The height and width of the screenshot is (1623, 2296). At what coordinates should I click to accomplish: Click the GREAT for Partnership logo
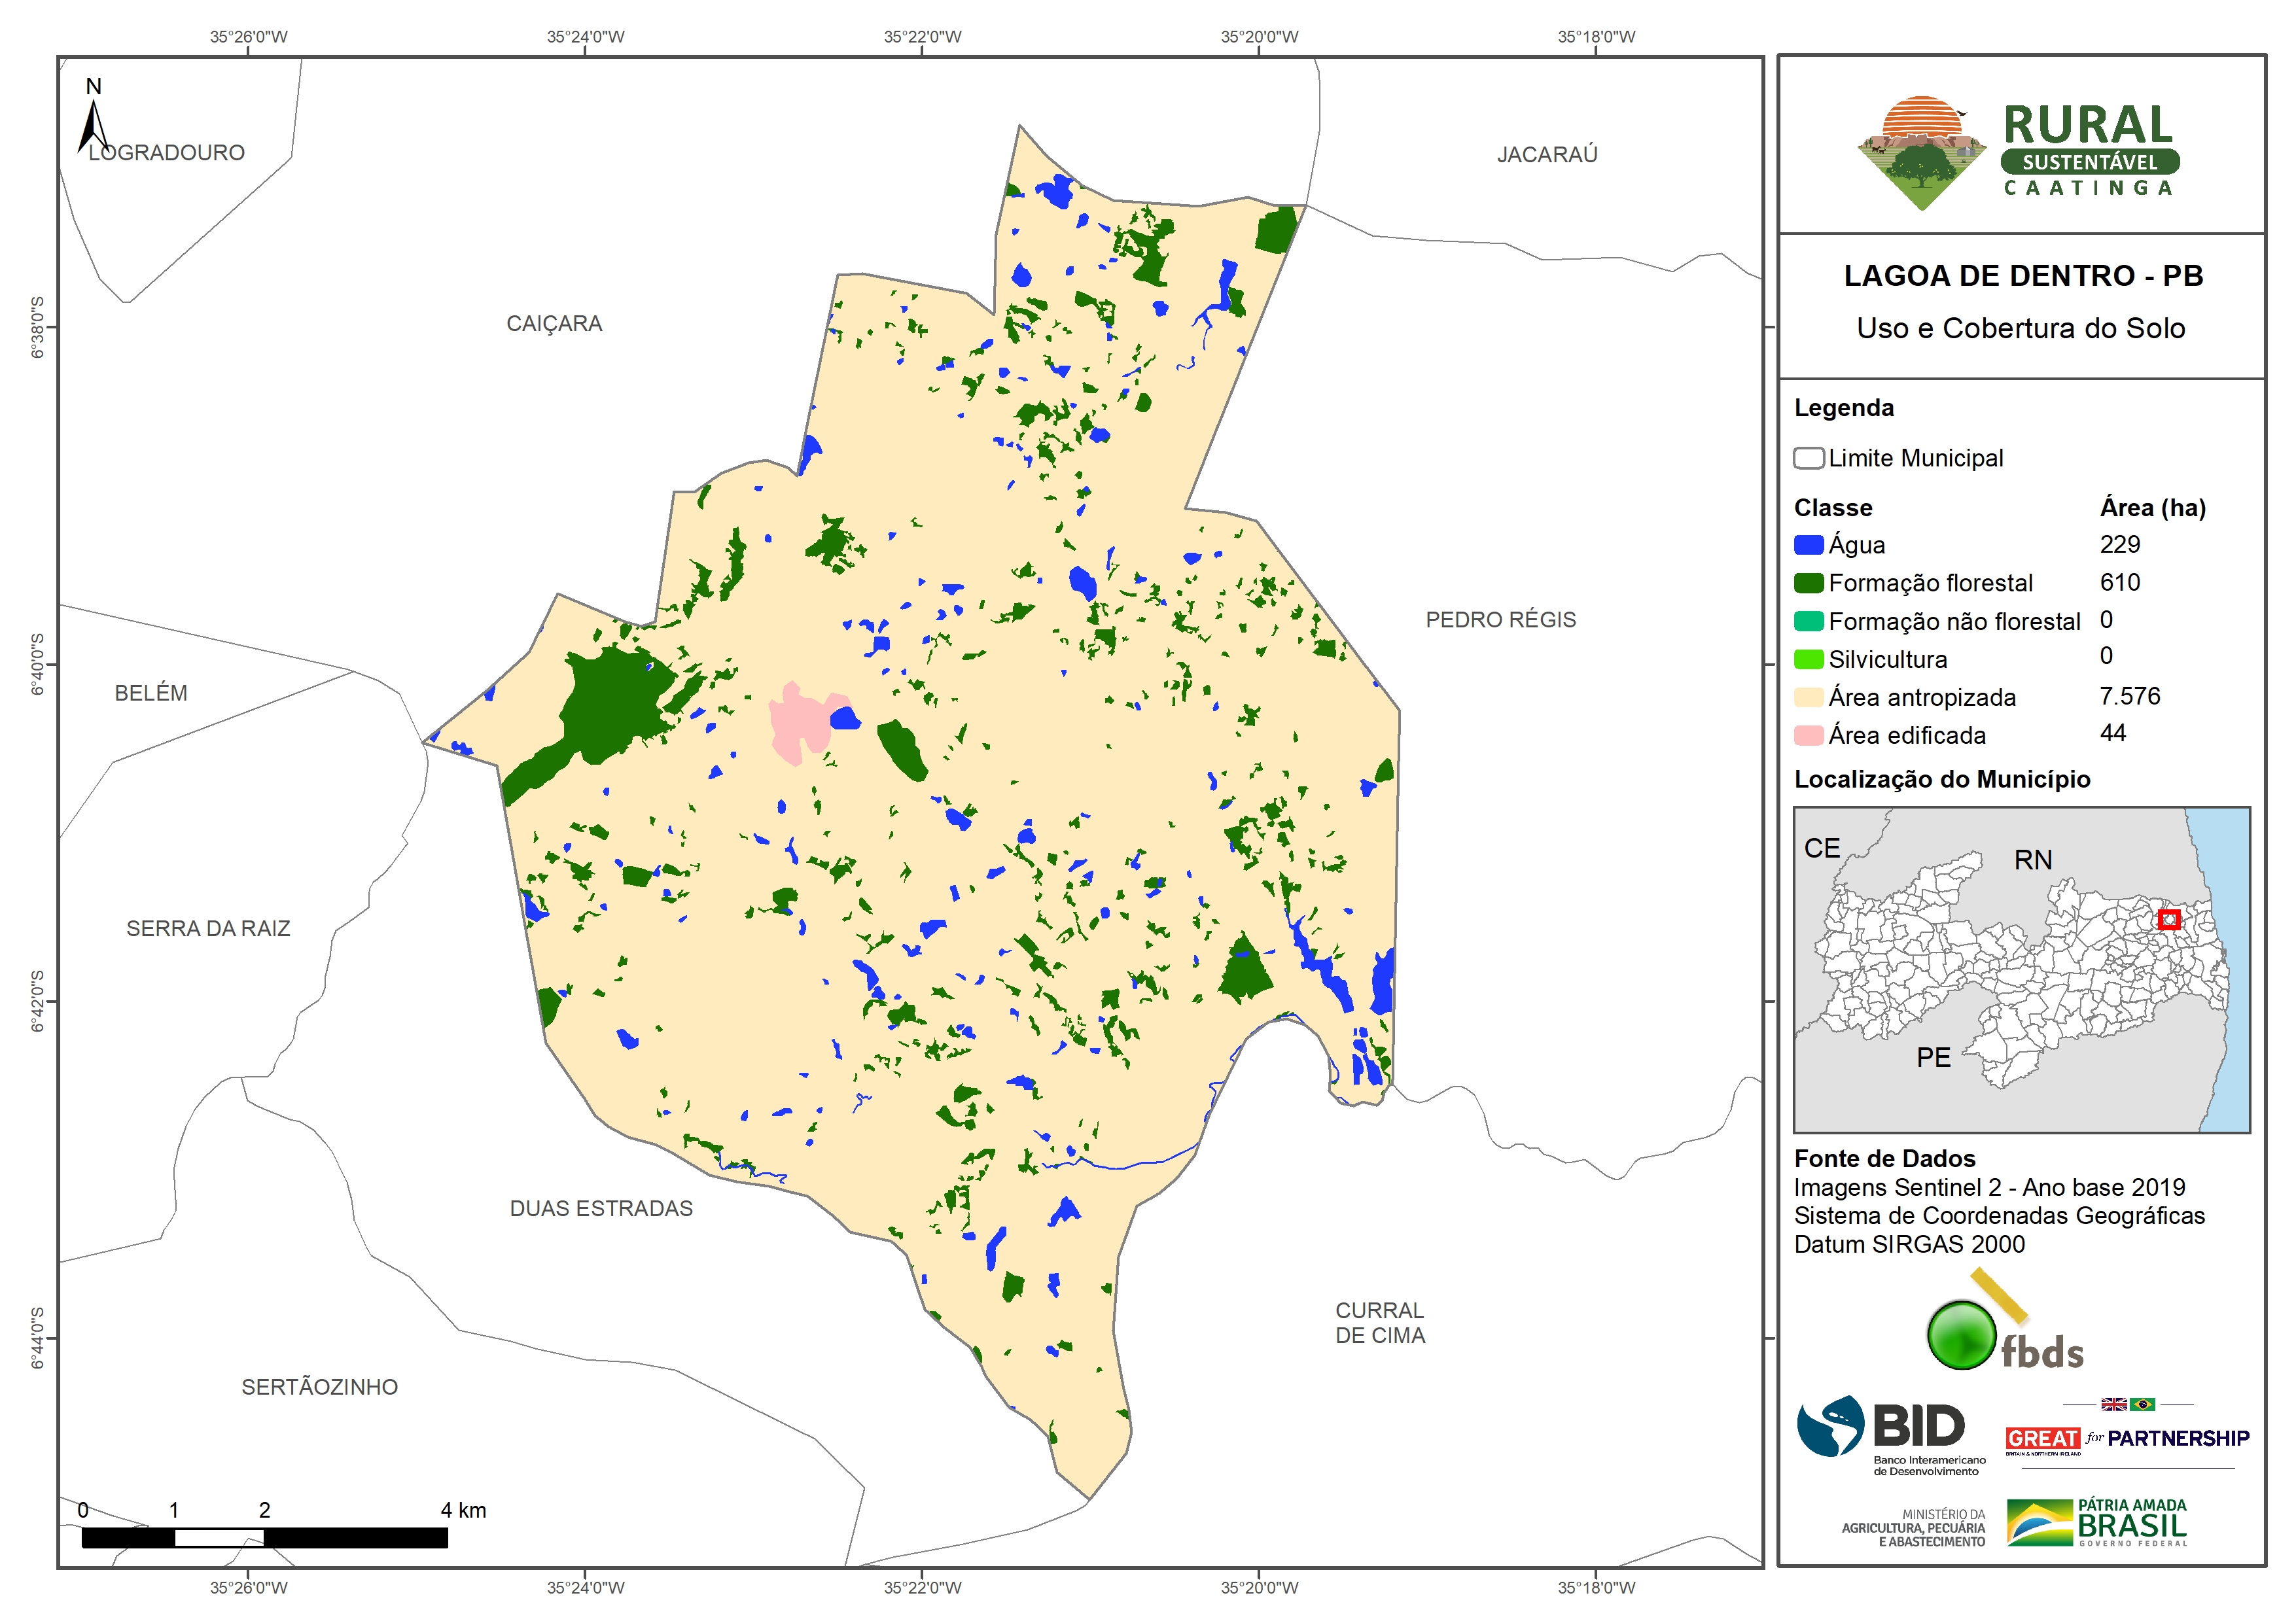2127,1438
